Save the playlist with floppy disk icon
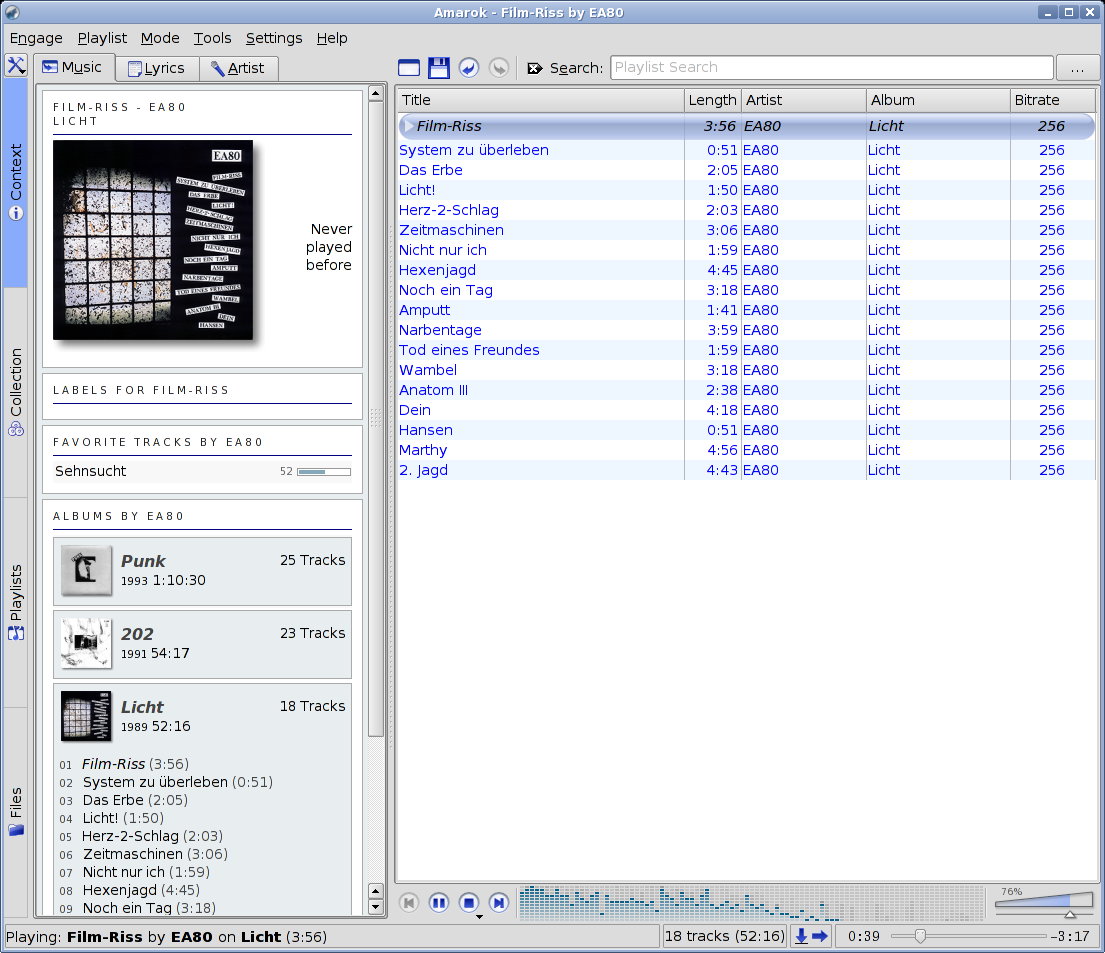This screenshot has height=953, width=1105. click(438, 68)
